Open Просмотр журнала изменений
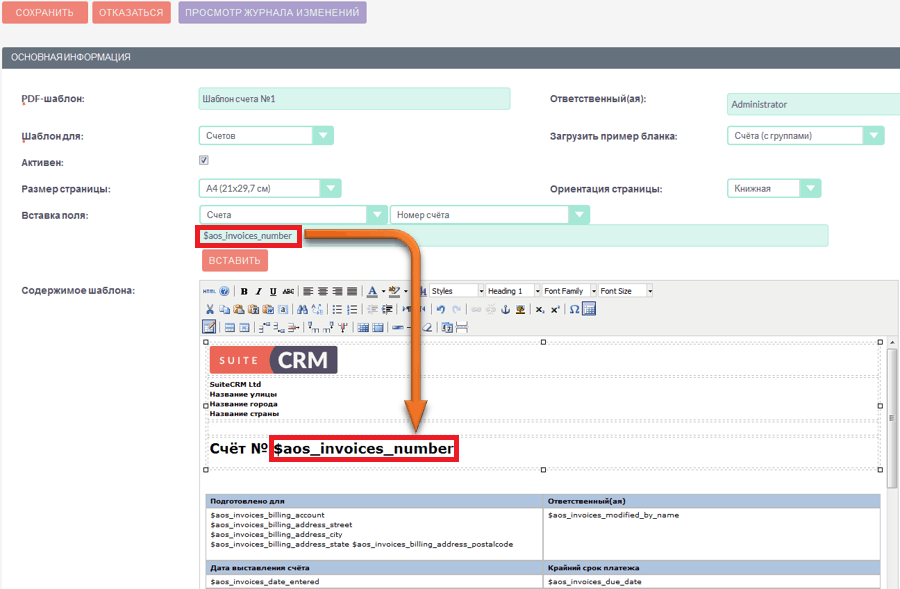The image size is (900, 589). point(272,13)
